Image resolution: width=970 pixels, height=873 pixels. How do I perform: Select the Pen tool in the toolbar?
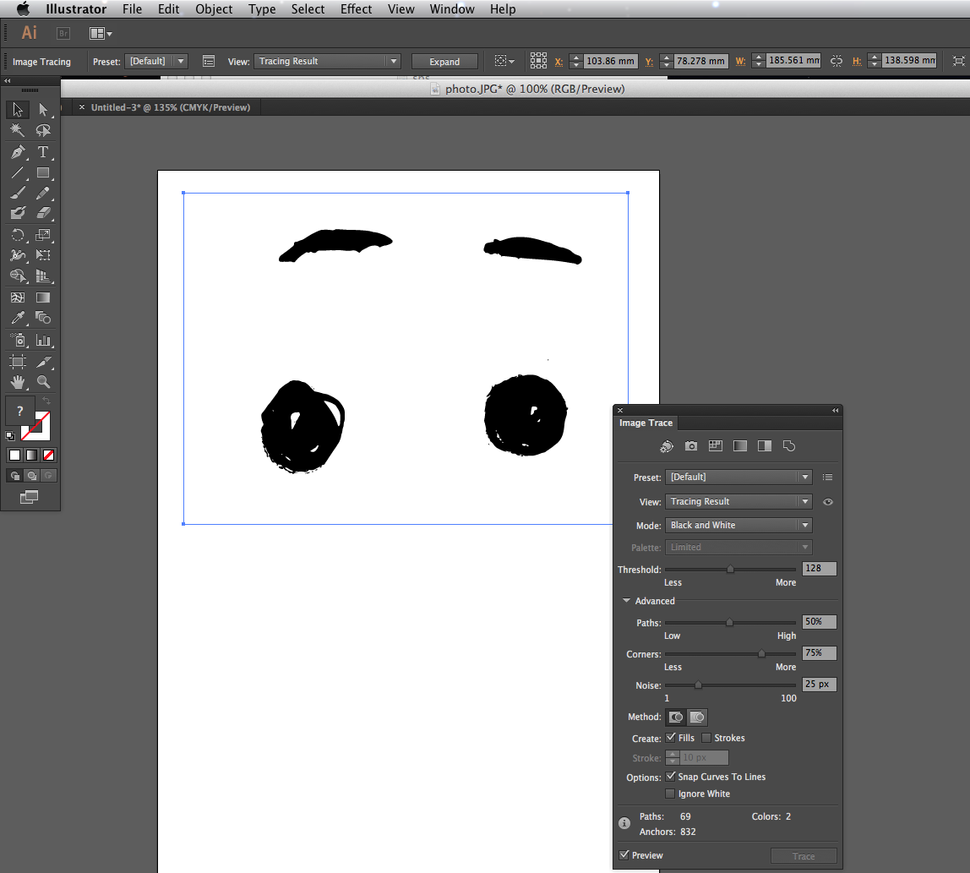point(17,151)
